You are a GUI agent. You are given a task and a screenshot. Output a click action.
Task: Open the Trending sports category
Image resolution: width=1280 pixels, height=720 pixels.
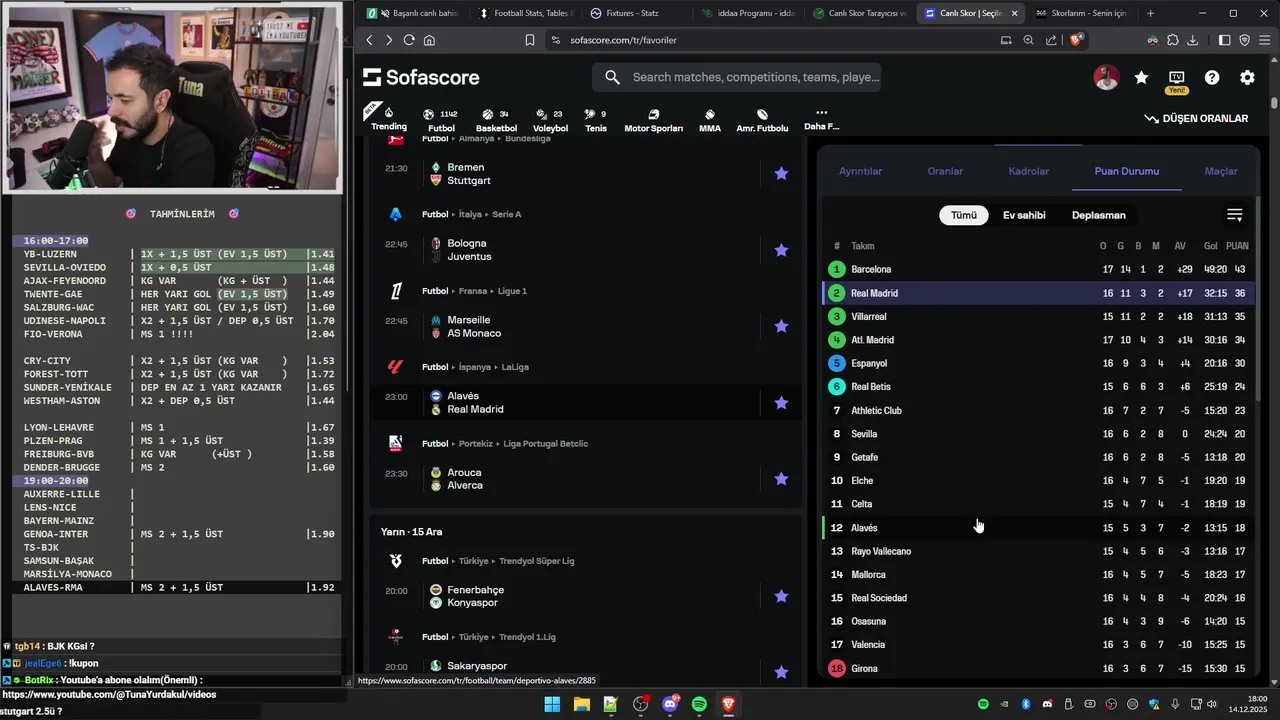coord(389,119)
